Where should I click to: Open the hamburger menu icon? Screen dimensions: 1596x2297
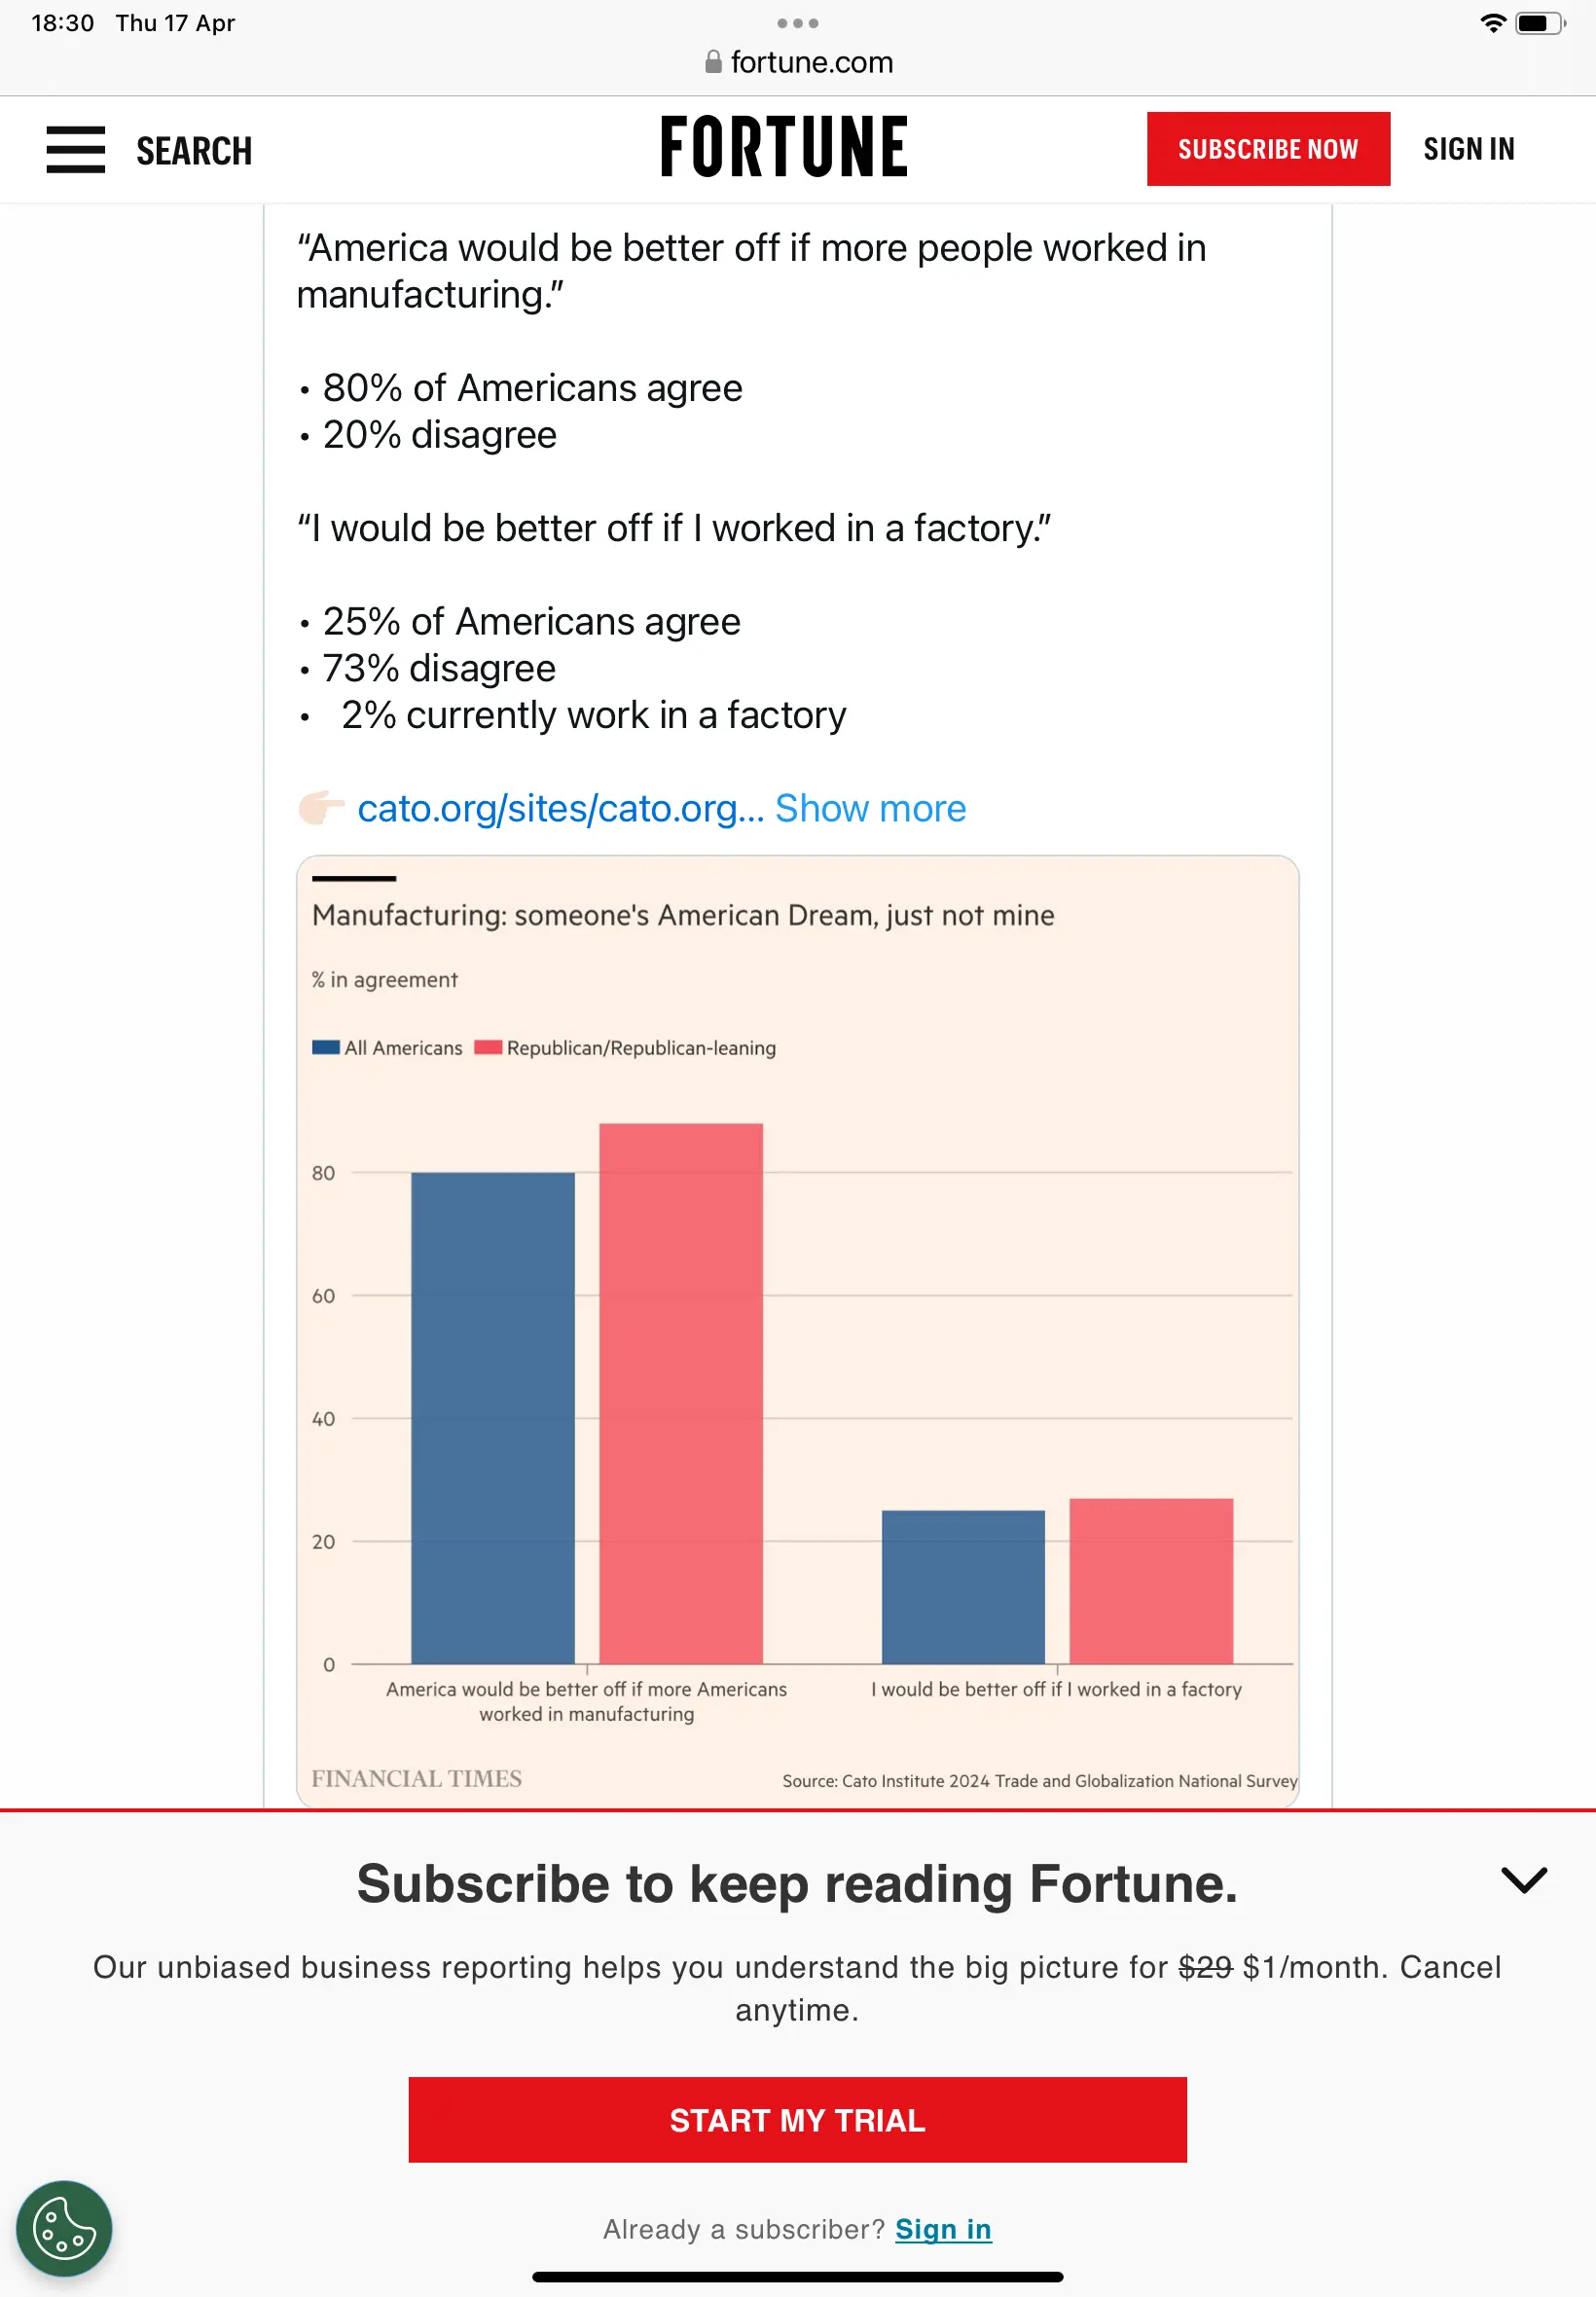[75, 150]
